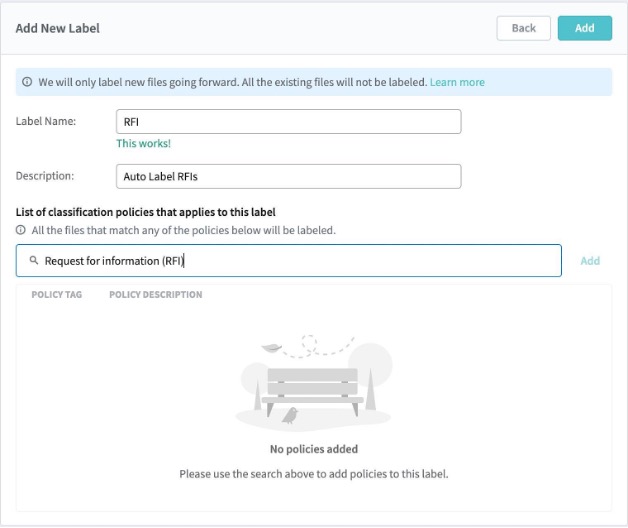Click the Description field with Auto Label RFIs
Image resolution: width=628 pixels, height=528 pixels.
[288, 176]
